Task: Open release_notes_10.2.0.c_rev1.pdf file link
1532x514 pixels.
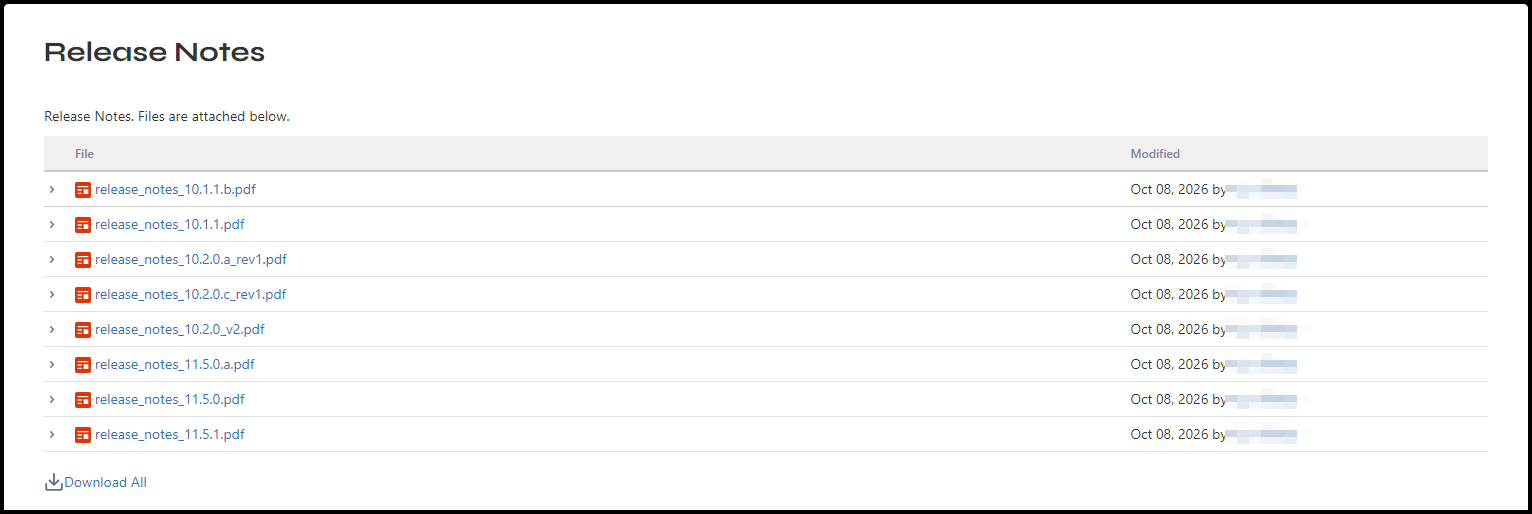Action: pyautogui.click(x=191, y=294)
